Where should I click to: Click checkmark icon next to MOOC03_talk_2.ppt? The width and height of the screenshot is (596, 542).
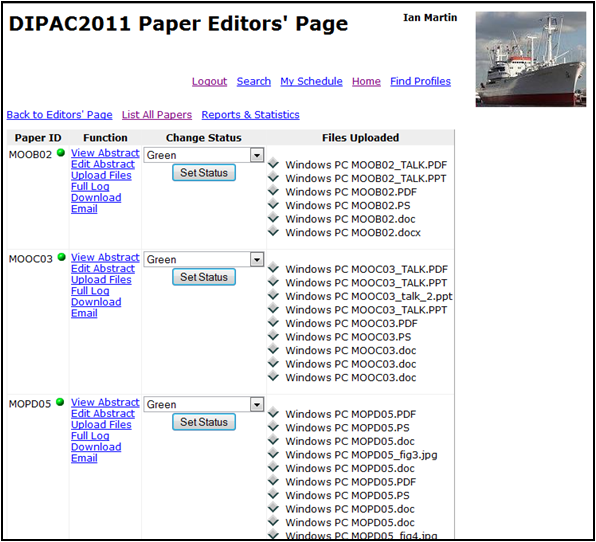[x=273, y=295]
